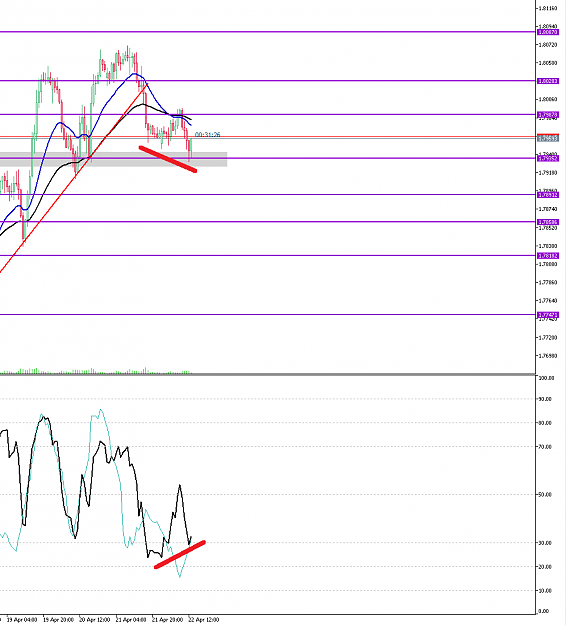The image size is (566, 625).
Task: Click the purple 1.79352 price level label
Action: point(548,158)
